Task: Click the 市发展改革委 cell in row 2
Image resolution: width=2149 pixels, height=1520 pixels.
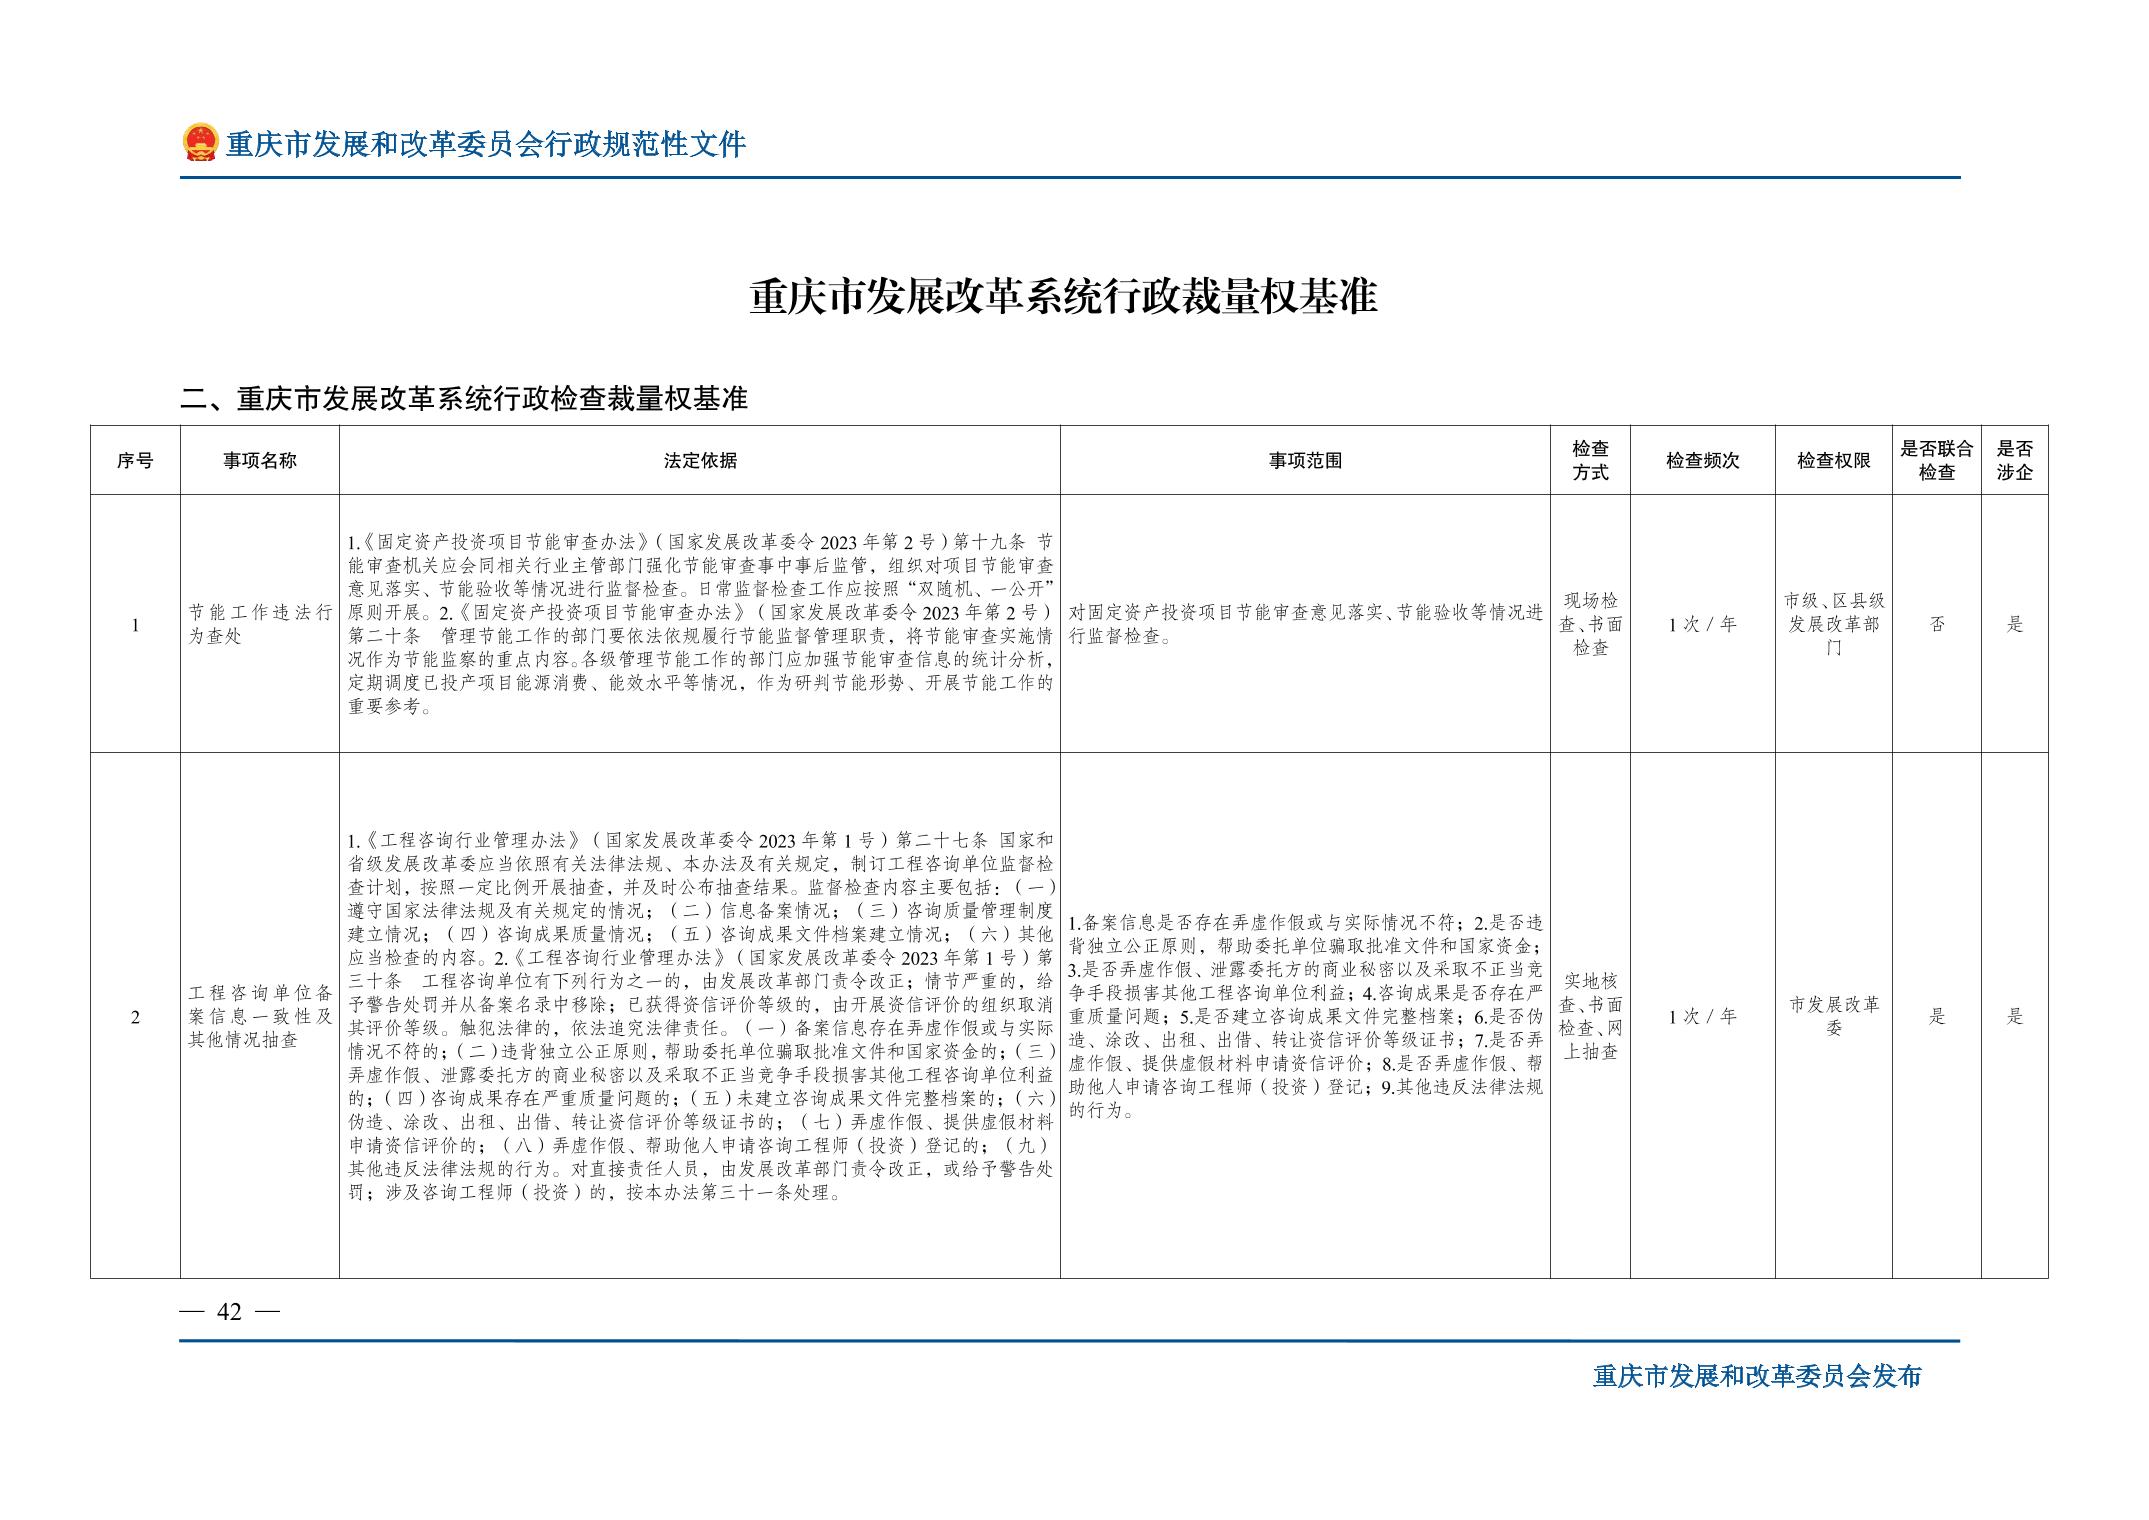Action: point(1833,1016)
